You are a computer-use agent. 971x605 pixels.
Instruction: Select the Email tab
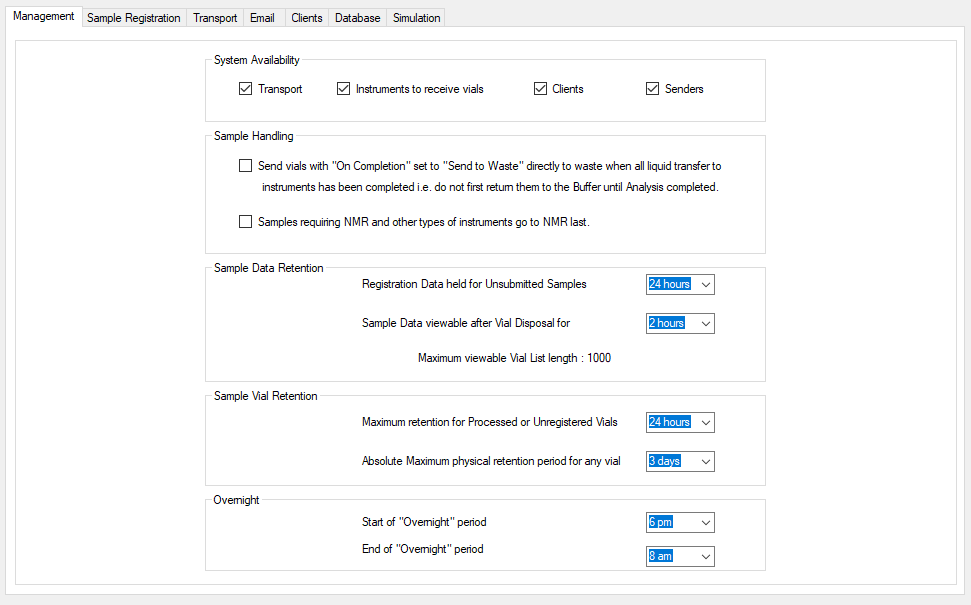[261, 16]
